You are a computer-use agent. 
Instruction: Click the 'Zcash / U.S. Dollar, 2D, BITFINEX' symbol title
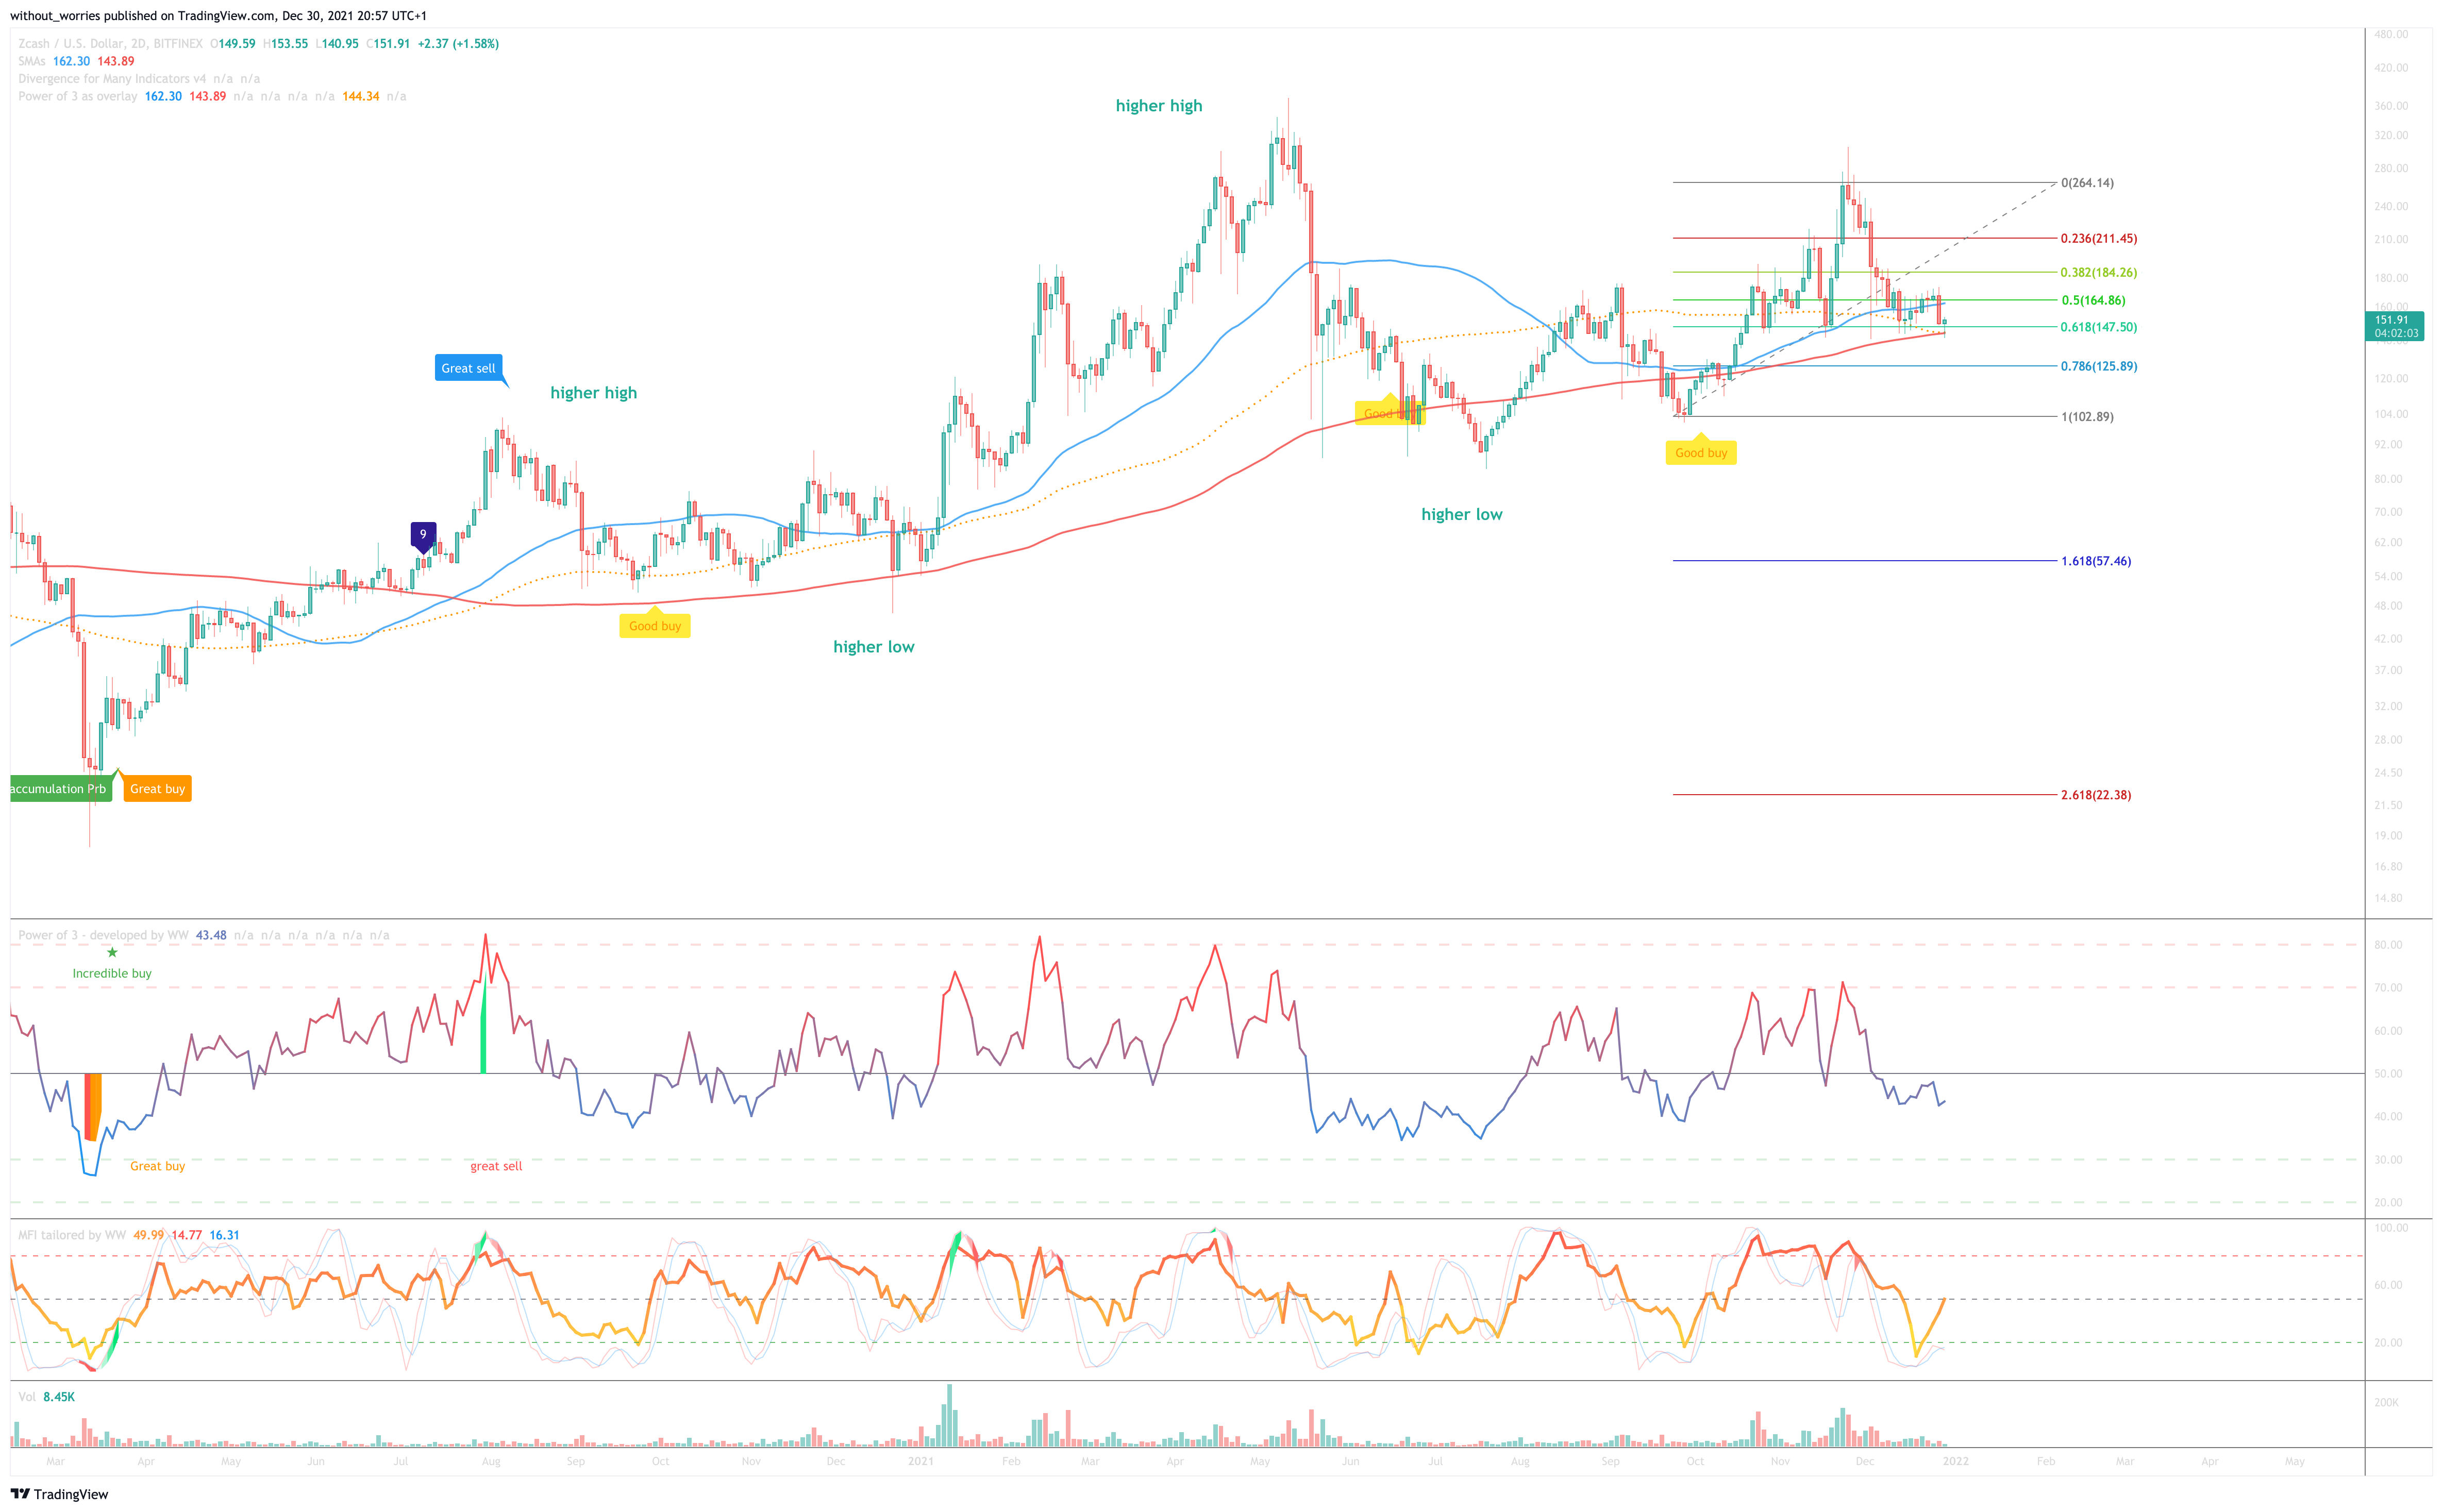pos(110,44)
